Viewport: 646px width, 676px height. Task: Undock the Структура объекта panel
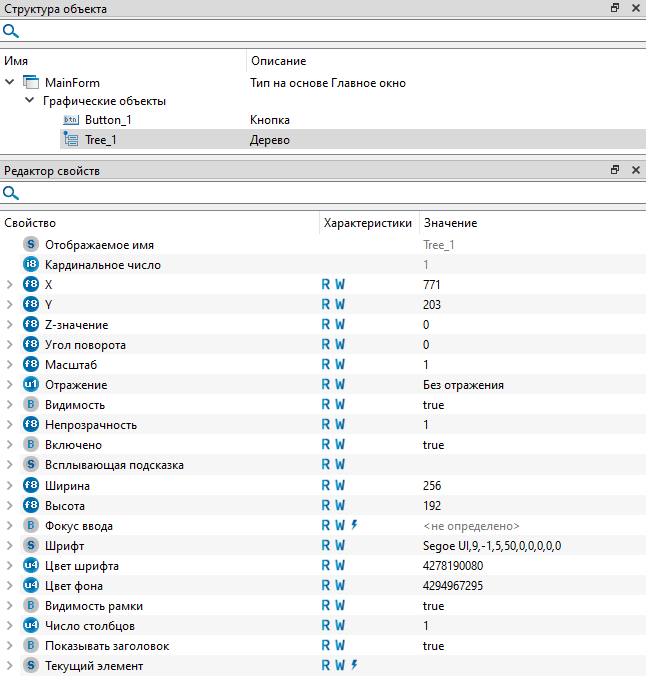pyautogui.click(x=615, y=8)
